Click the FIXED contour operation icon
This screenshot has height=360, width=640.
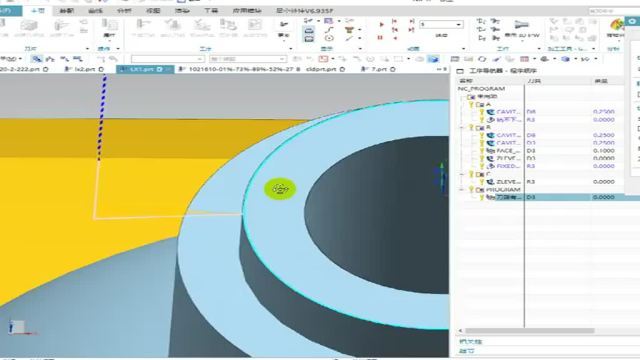click(490, 166)
